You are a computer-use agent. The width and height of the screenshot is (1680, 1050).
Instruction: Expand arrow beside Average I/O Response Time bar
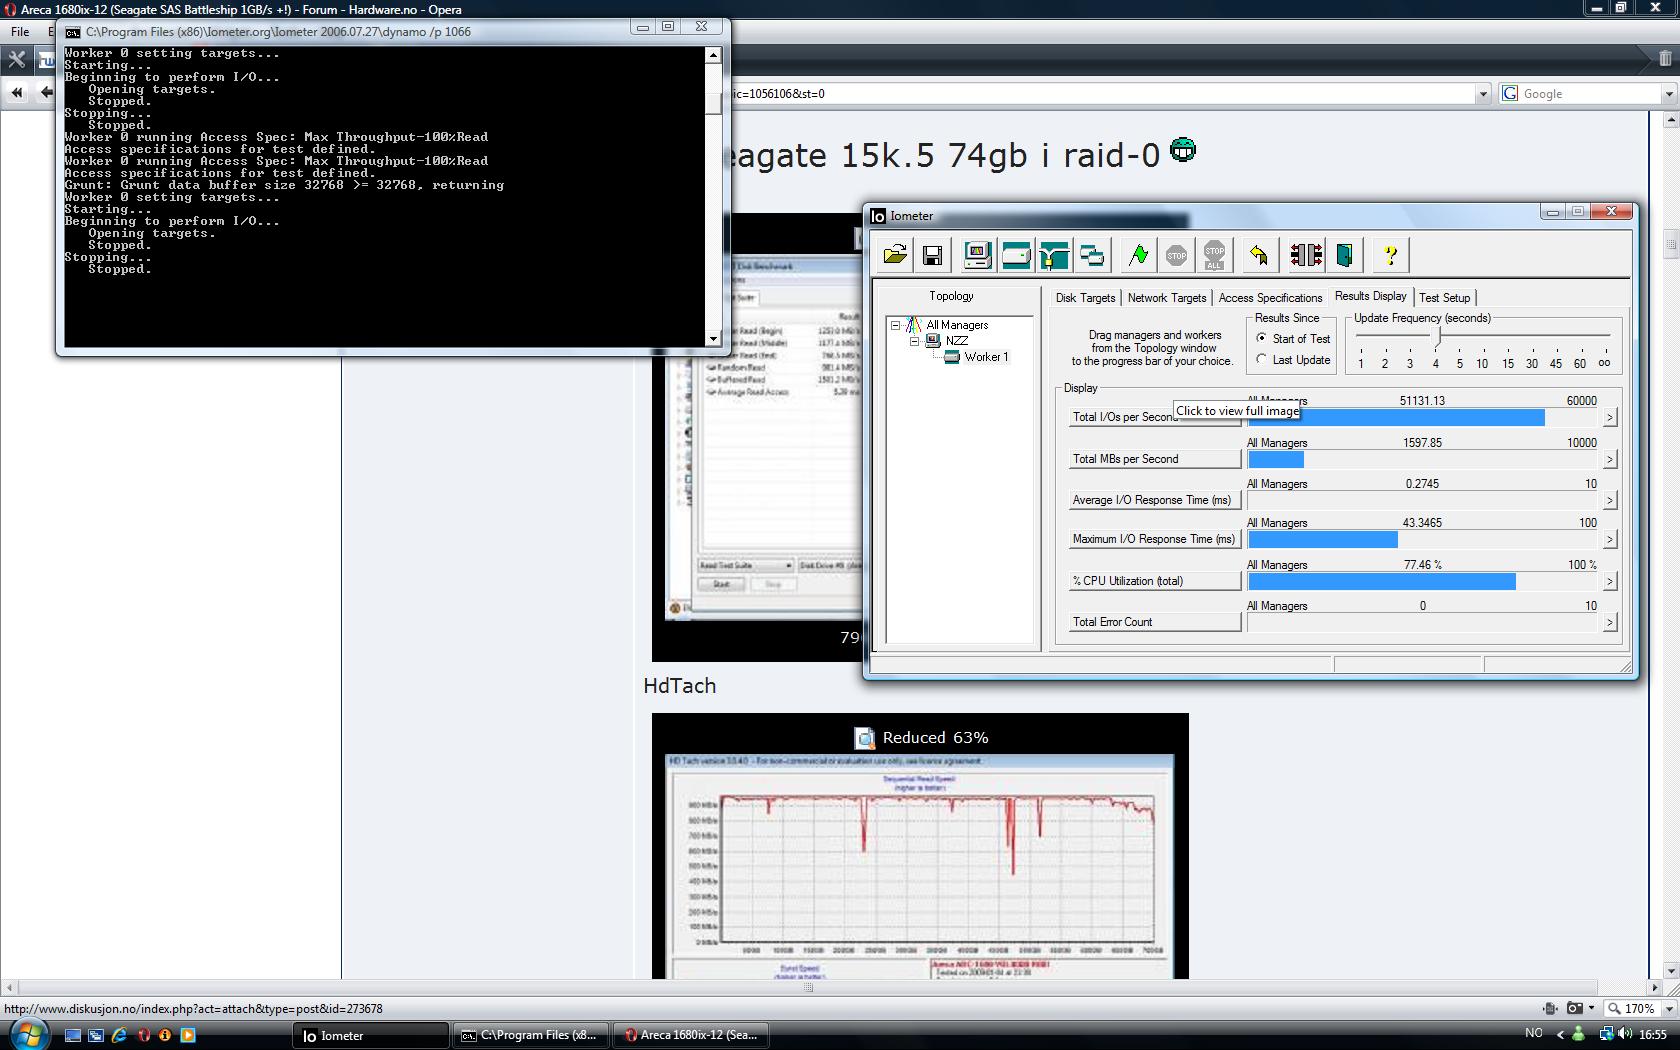click(1609, 500)
